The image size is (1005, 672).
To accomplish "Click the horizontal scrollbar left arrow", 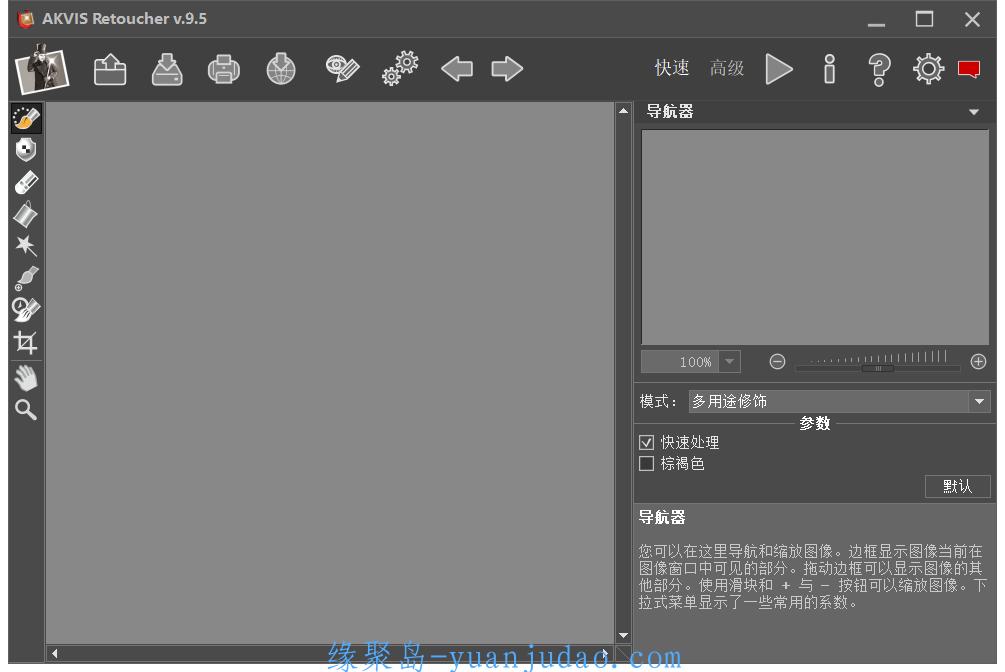I will (54, 653).
